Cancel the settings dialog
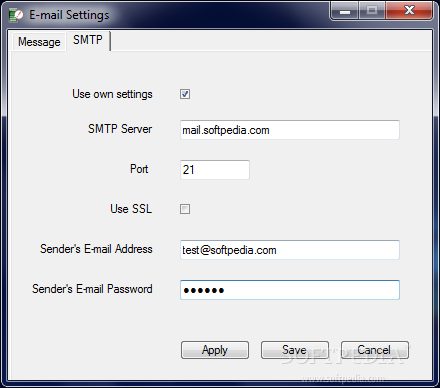The height and width of the screenshot is (388, 440). coord(375,350)
